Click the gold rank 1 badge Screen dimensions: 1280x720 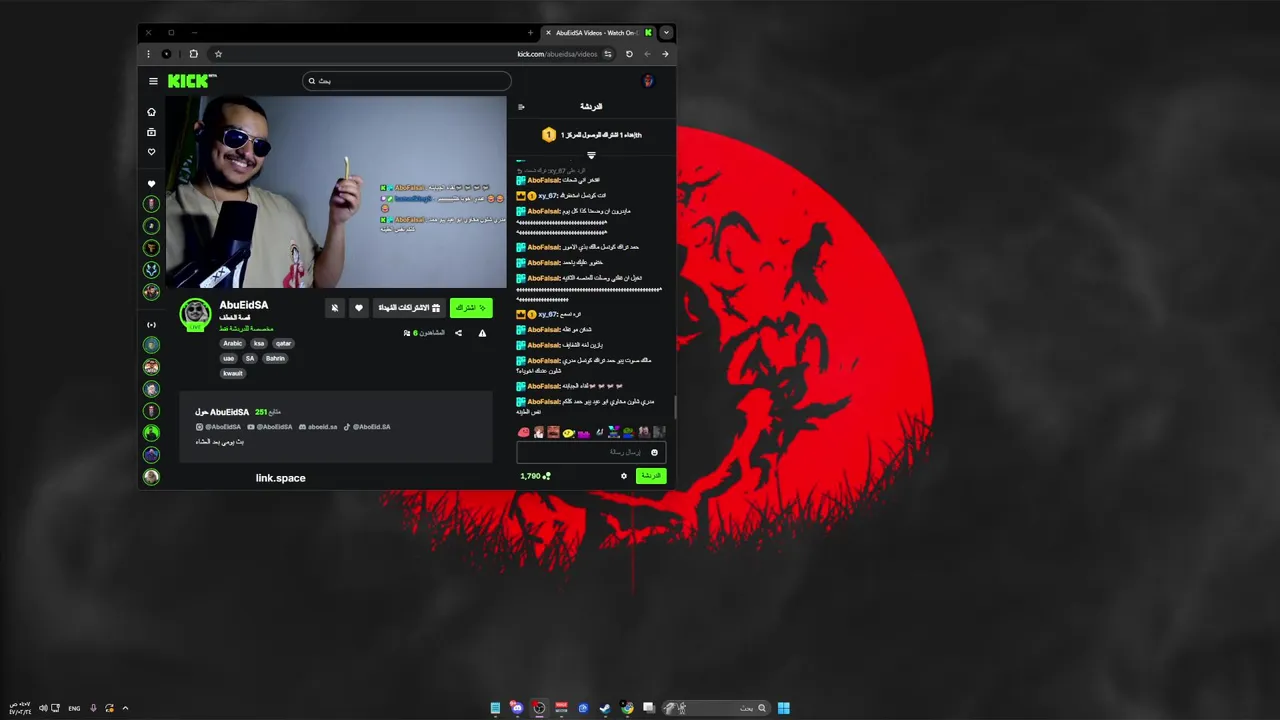(x=548, y=134)
